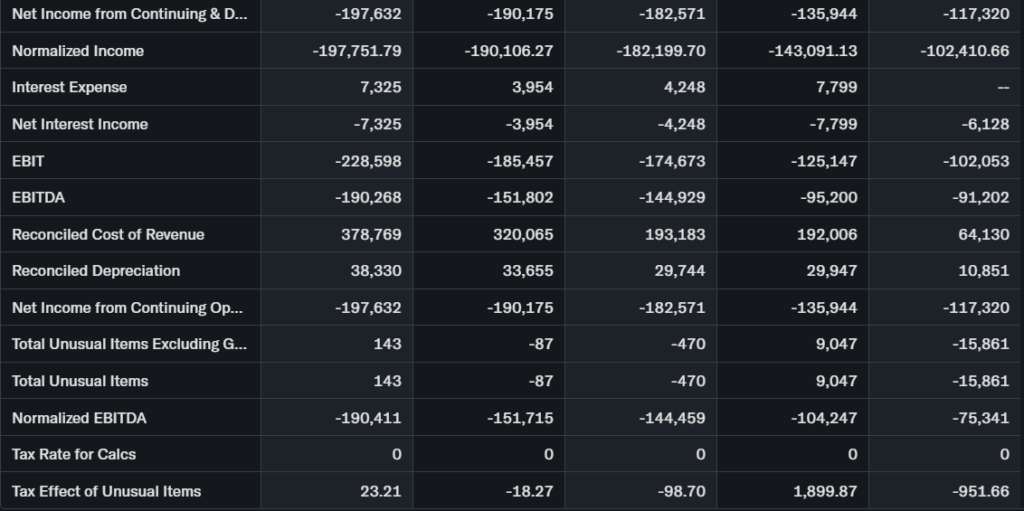
Task: Select the -228,598 EBIT value
Action: 368,161
